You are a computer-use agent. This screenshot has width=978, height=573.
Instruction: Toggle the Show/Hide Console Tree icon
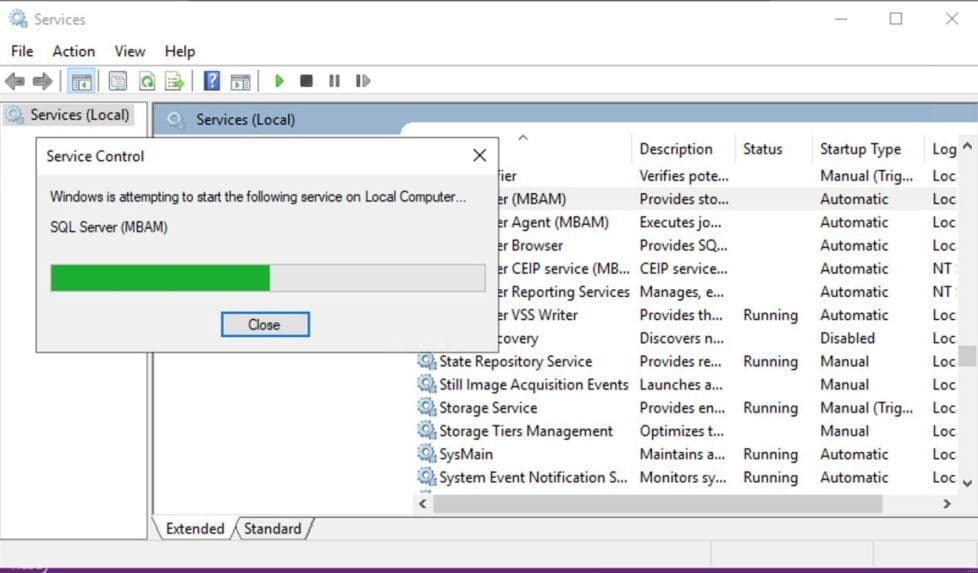point(81,81)
